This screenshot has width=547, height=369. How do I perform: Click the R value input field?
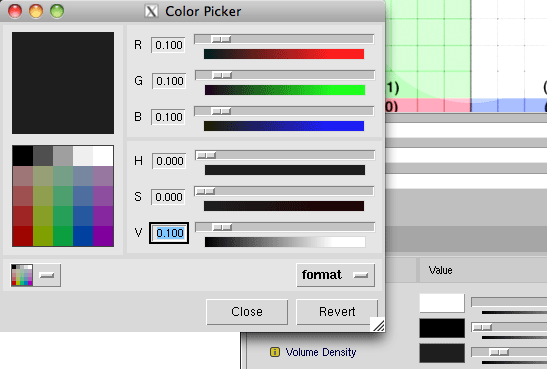point(168,45)
